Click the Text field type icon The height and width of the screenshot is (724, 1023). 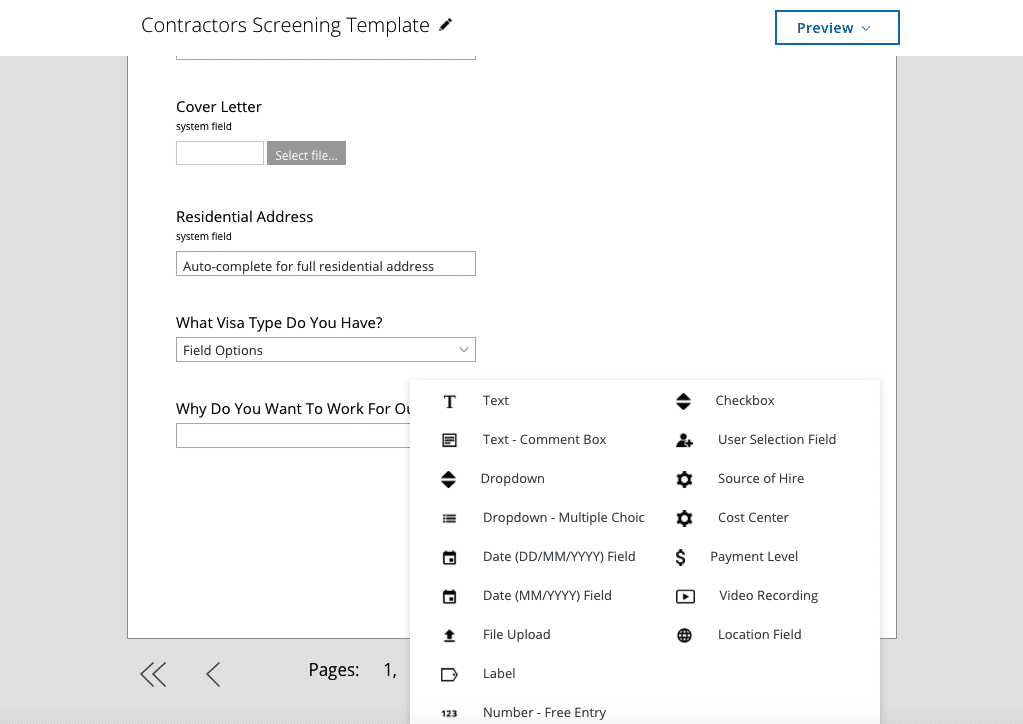click(x=450, y=401)
